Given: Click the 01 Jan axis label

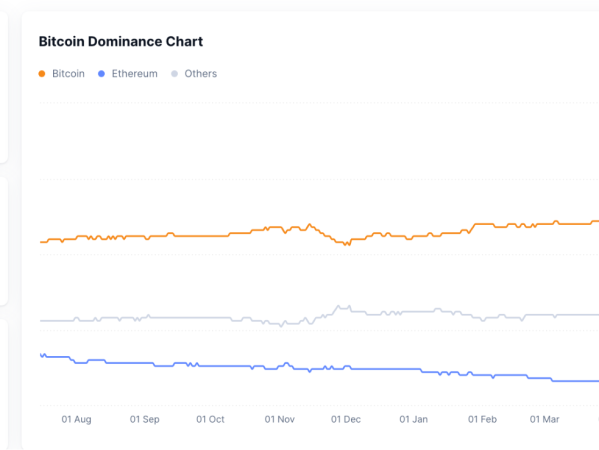Looking at the screenshot, I should (413, 419).
